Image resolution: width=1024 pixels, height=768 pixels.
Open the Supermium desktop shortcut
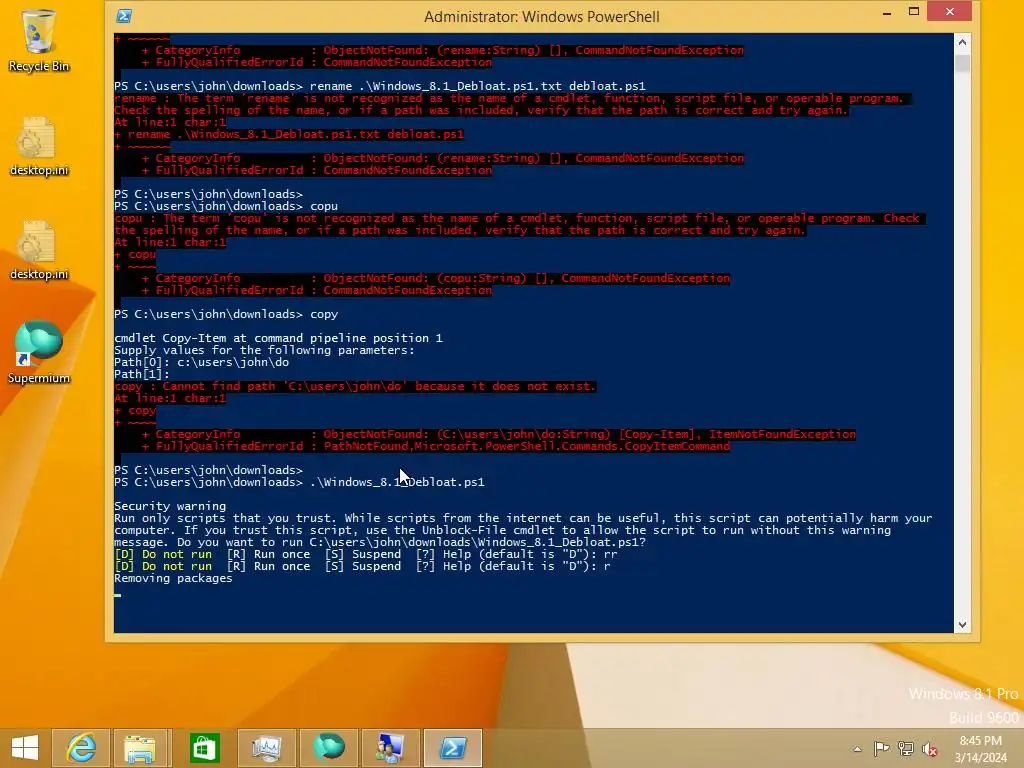39,353
